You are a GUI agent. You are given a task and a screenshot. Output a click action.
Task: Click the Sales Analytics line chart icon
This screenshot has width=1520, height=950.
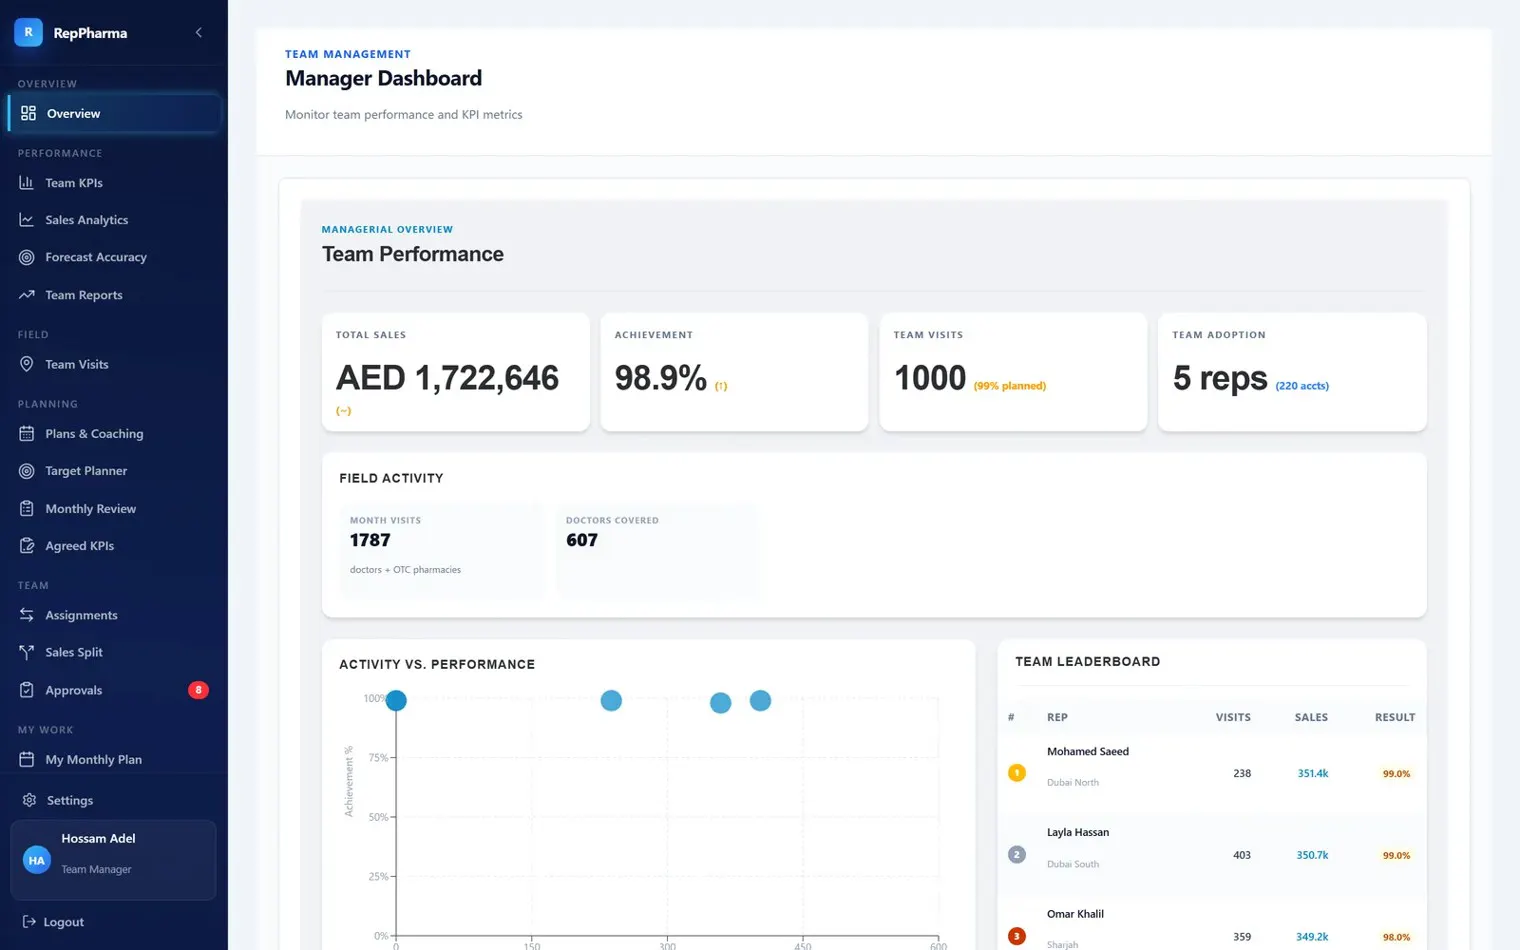point(27,220)
